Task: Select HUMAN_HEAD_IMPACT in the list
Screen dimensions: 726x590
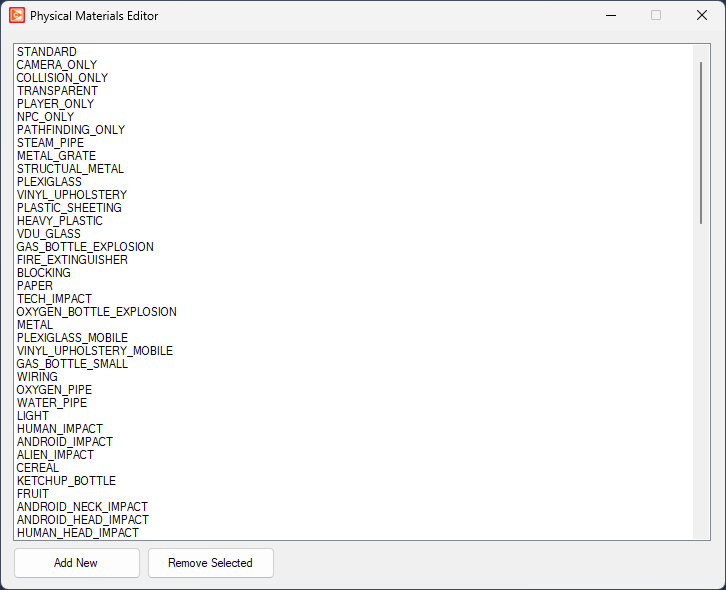Action: point(78,533)
